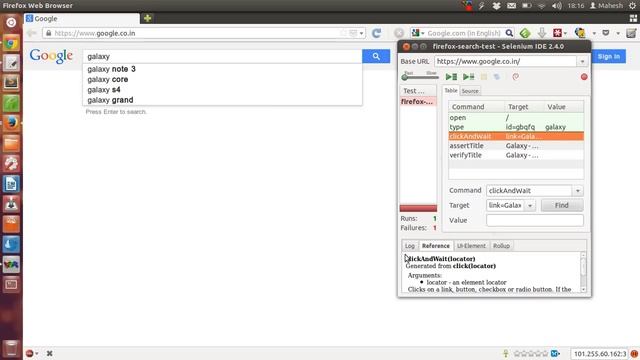
Task: Open Chrome from the Ubuntu launcher
Action: 11,42
